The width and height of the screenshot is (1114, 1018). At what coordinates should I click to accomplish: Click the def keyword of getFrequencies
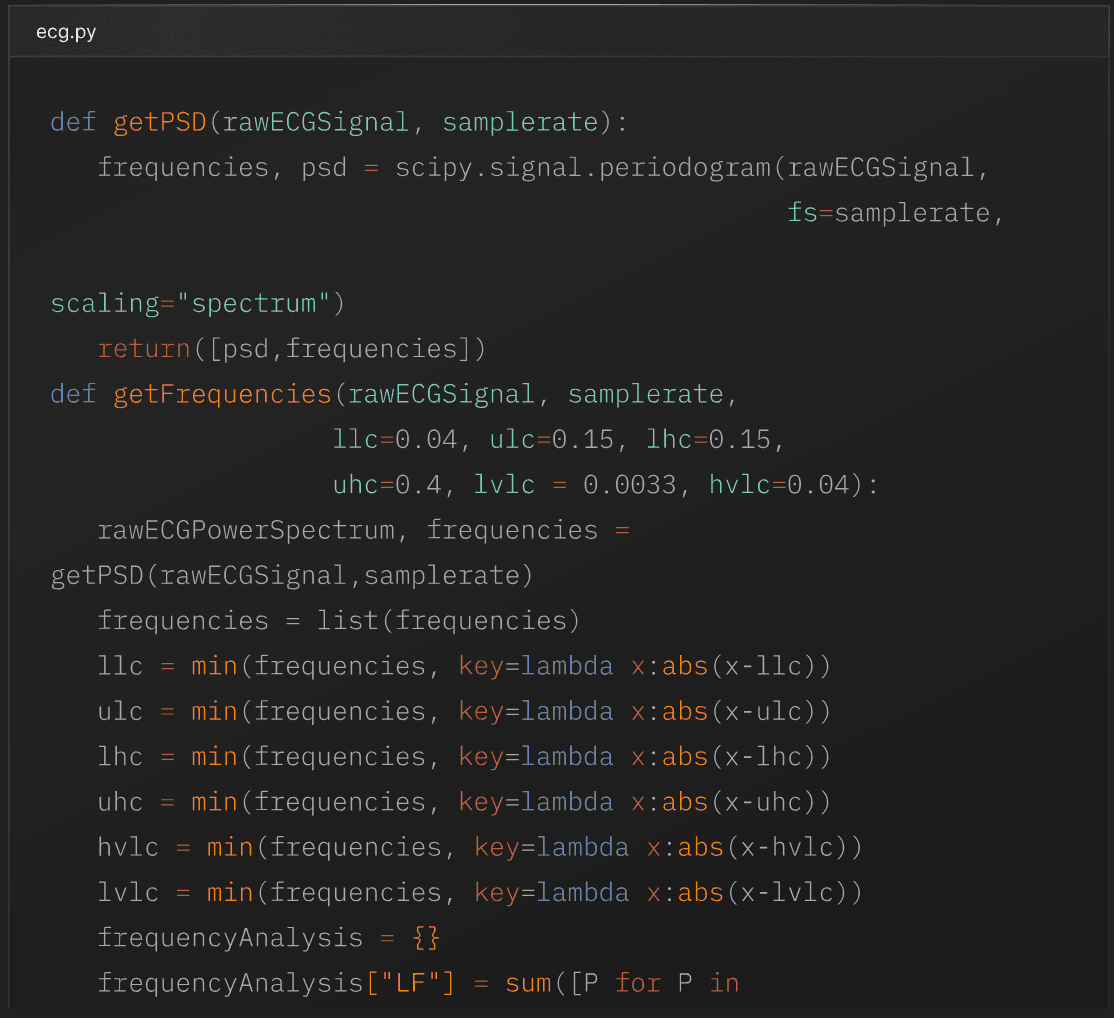72,394
